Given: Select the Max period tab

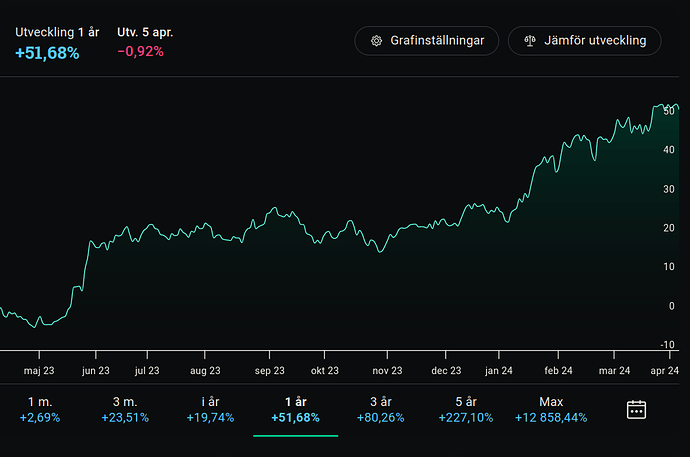Looking at the screenshot, I should (x=551, y=409).
